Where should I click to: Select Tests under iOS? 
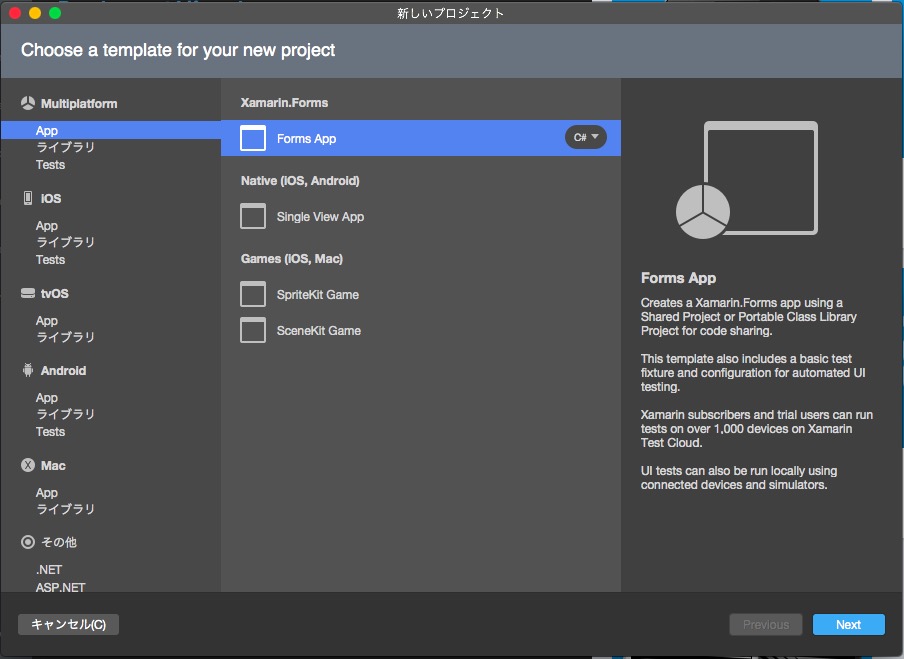(50, 260)
